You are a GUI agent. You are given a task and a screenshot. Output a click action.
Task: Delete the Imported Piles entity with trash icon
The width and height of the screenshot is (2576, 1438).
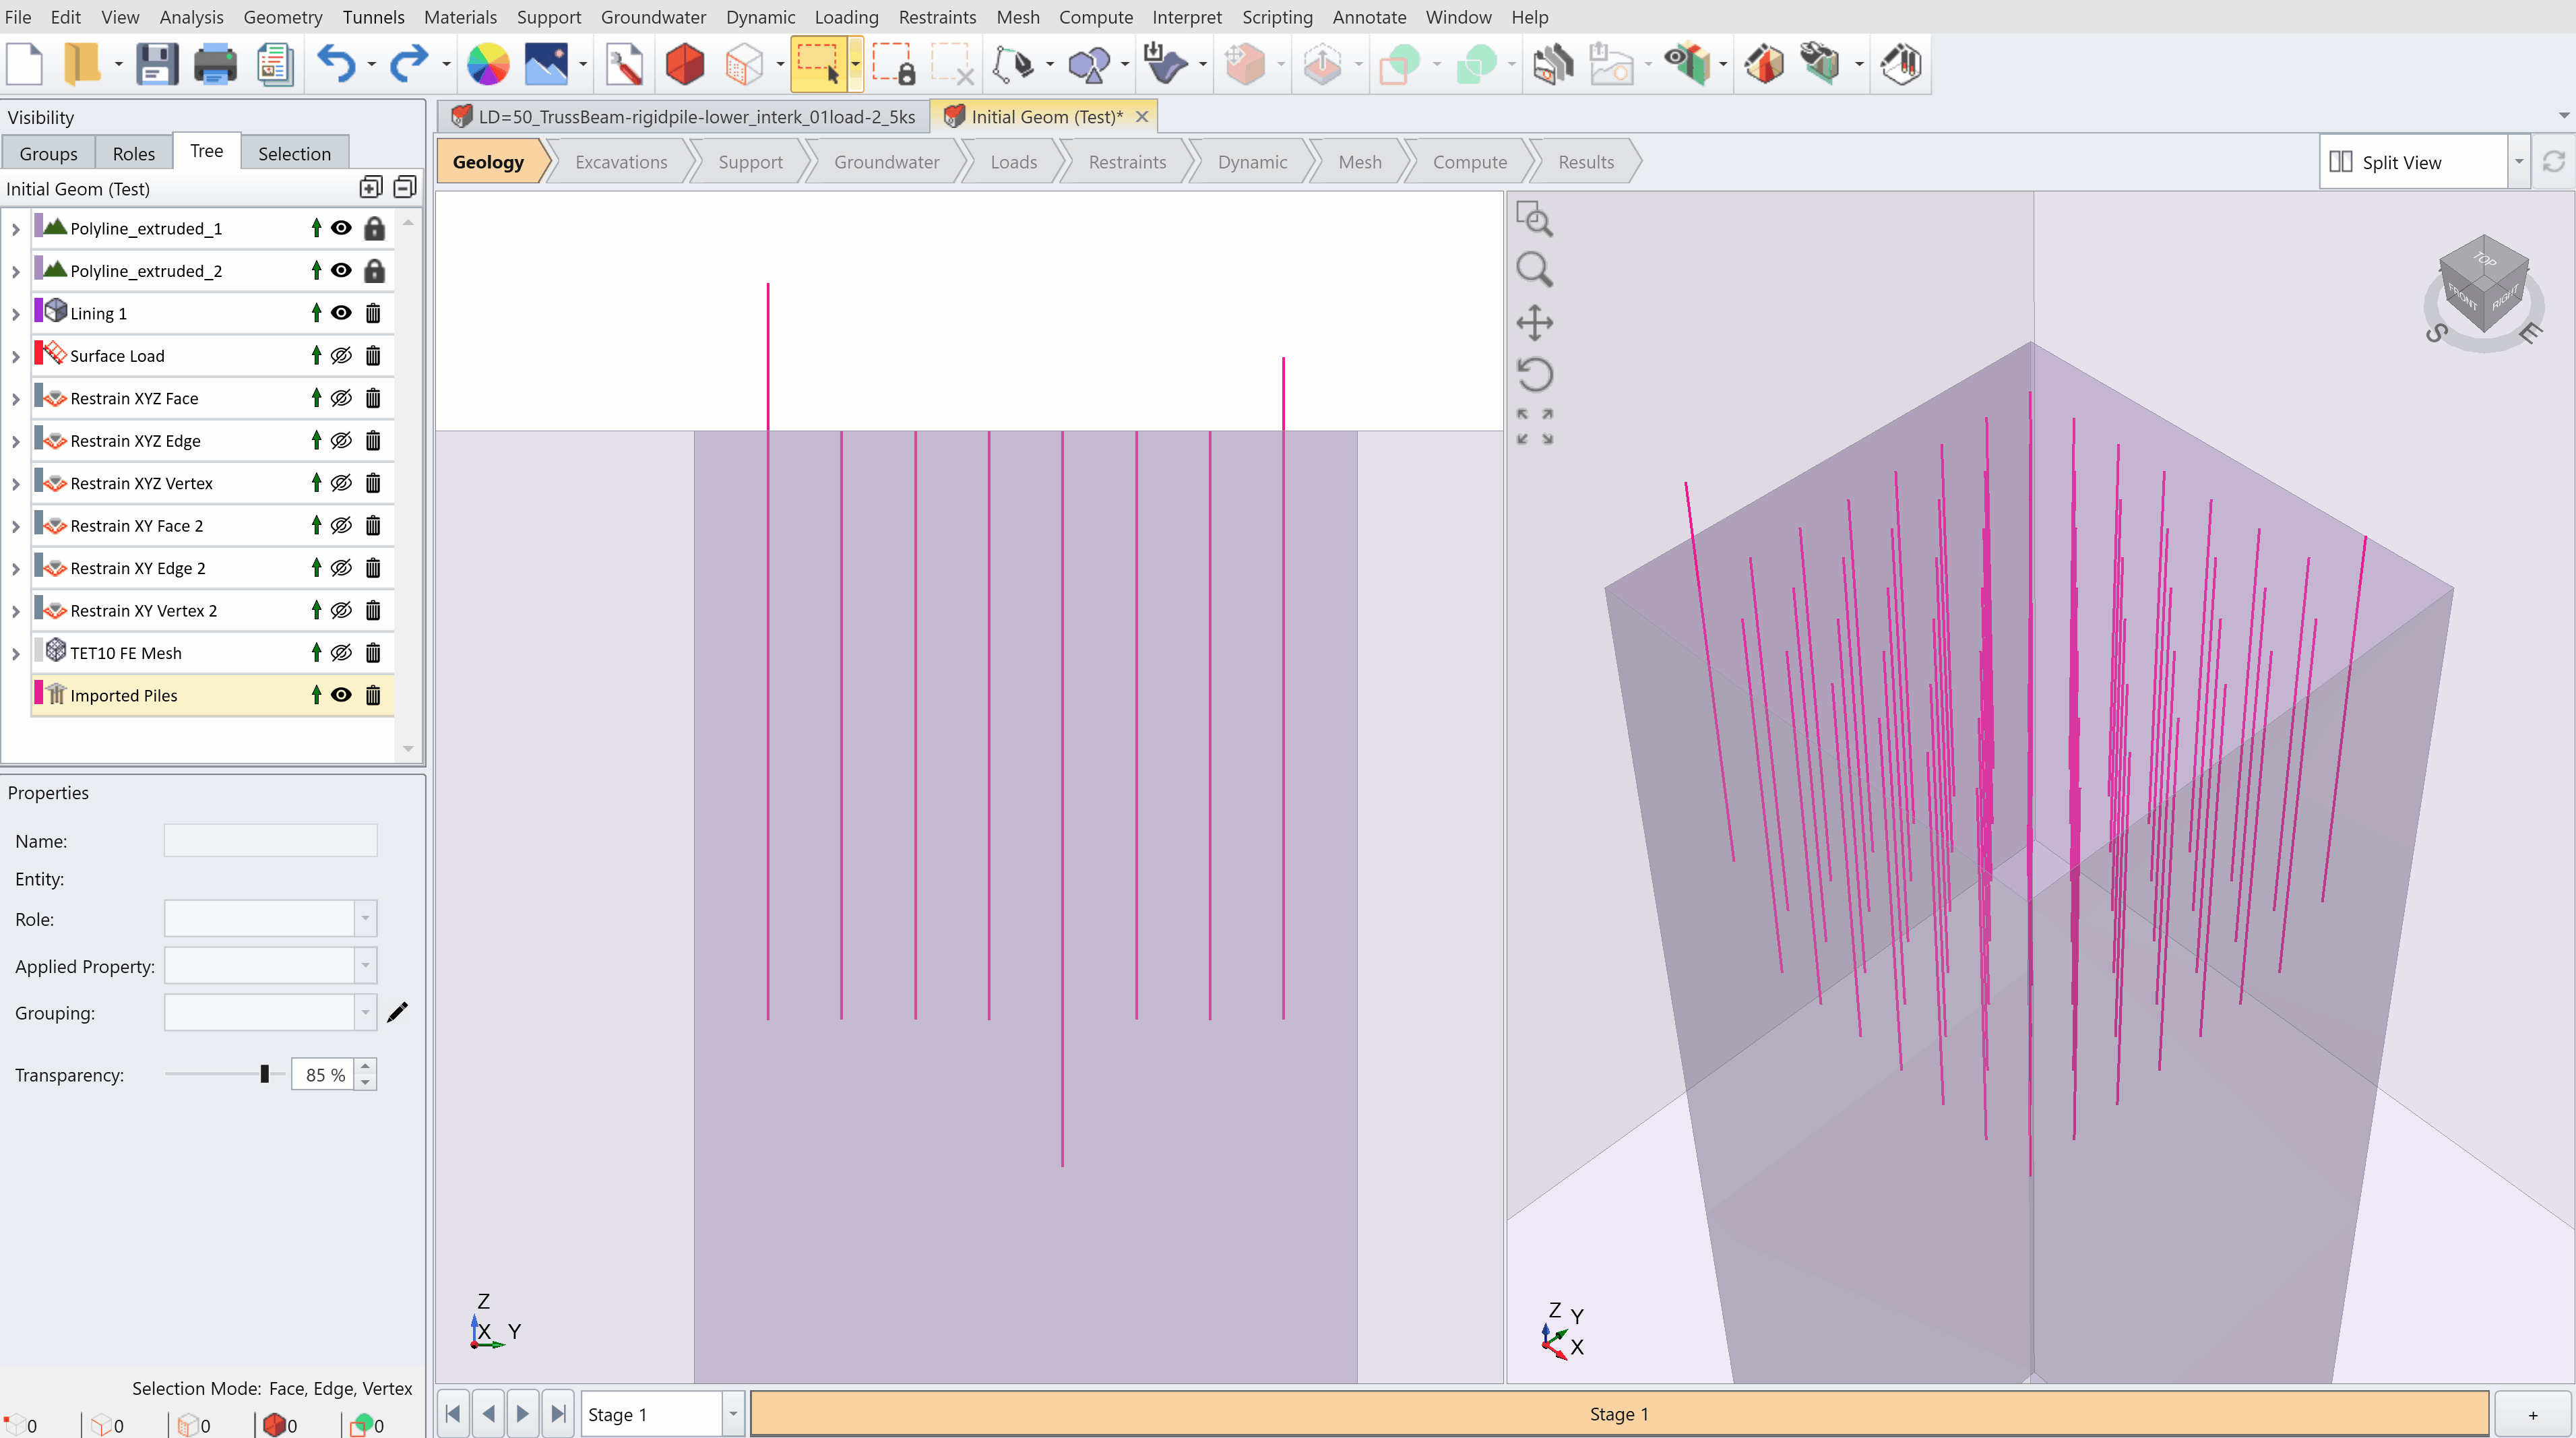pos(373,695)
